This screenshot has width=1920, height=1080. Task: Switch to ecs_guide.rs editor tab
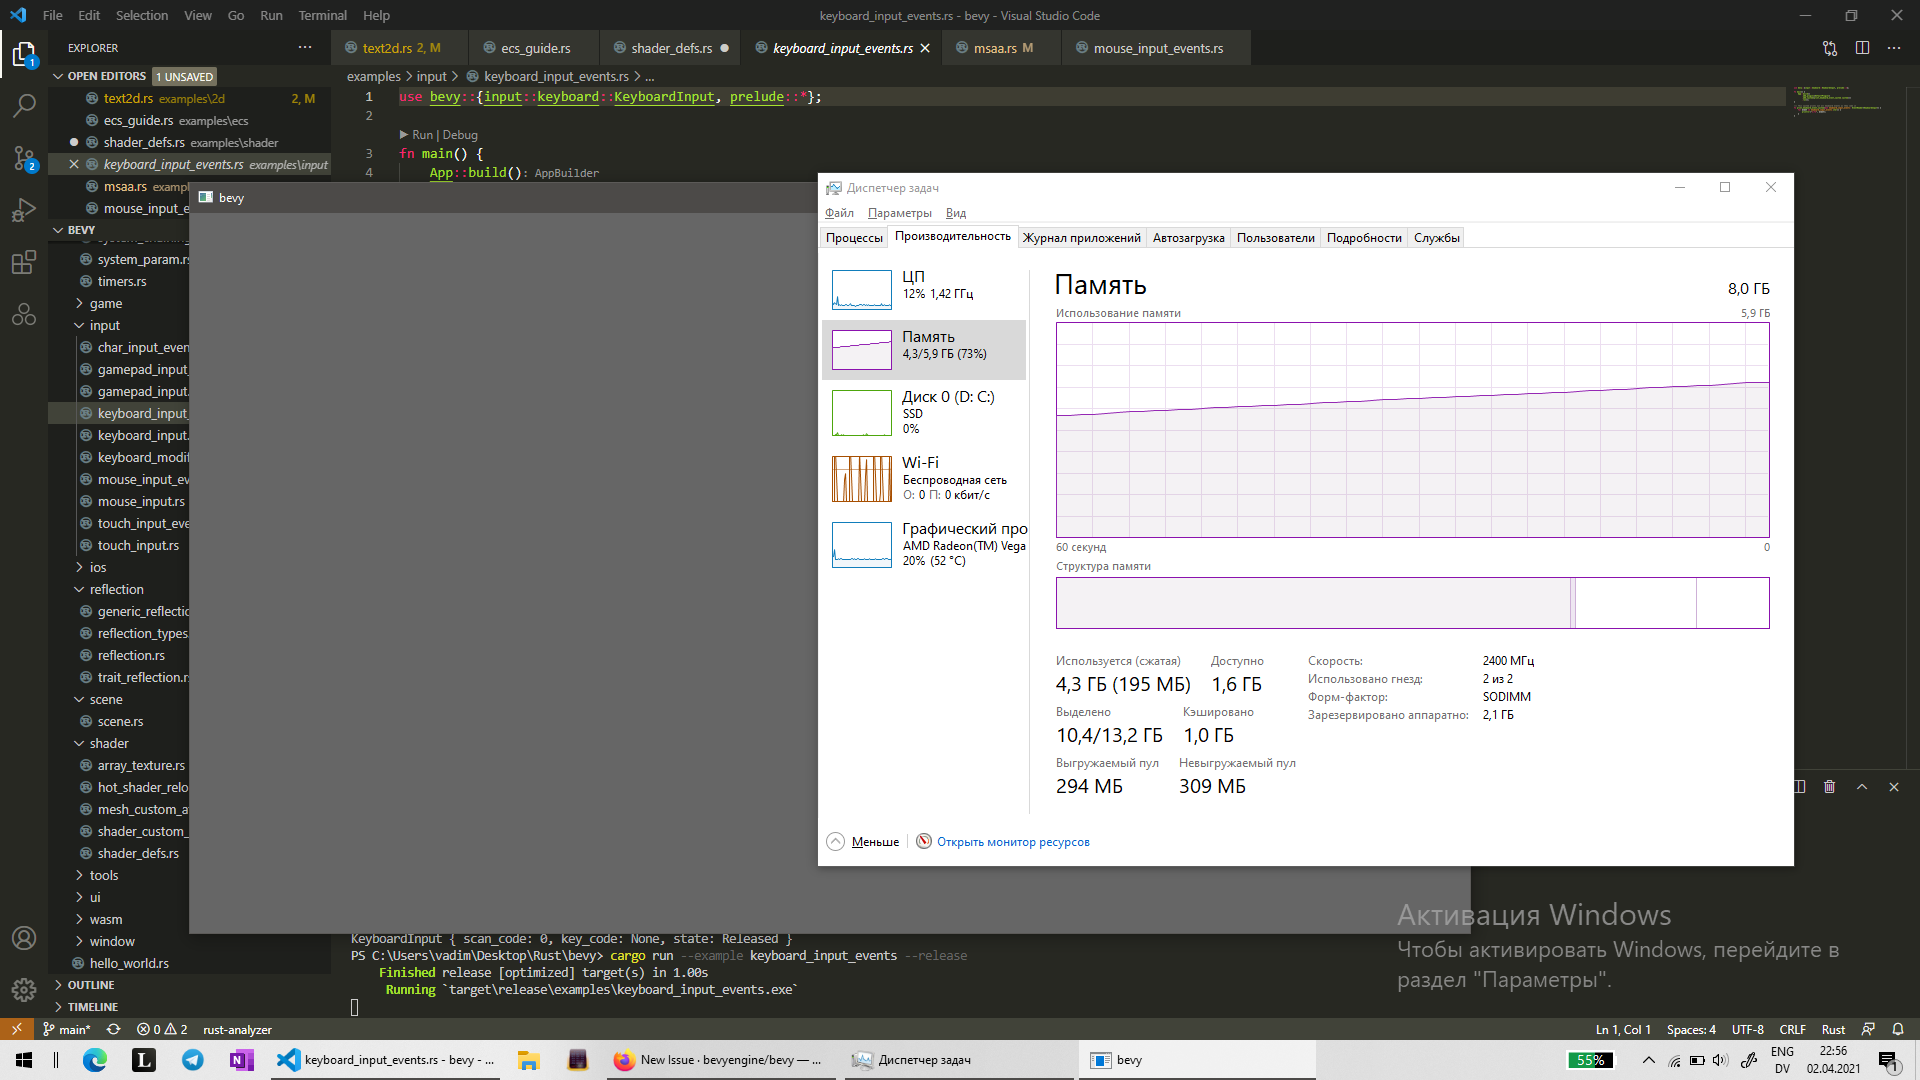[535, 48]
